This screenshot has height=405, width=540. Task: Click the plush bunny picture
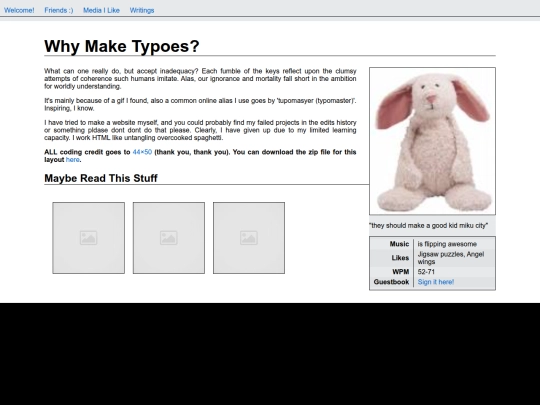[x=433, y=141]
